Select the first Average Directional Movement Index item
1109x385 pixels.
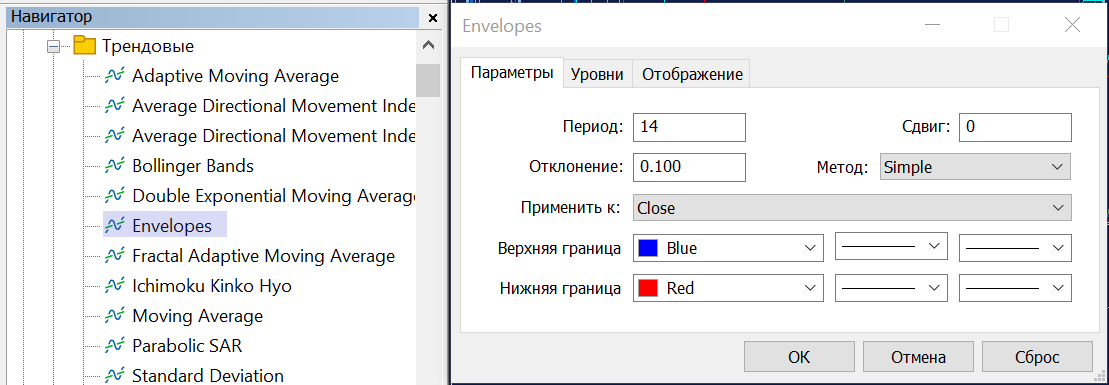pos(274,106)
